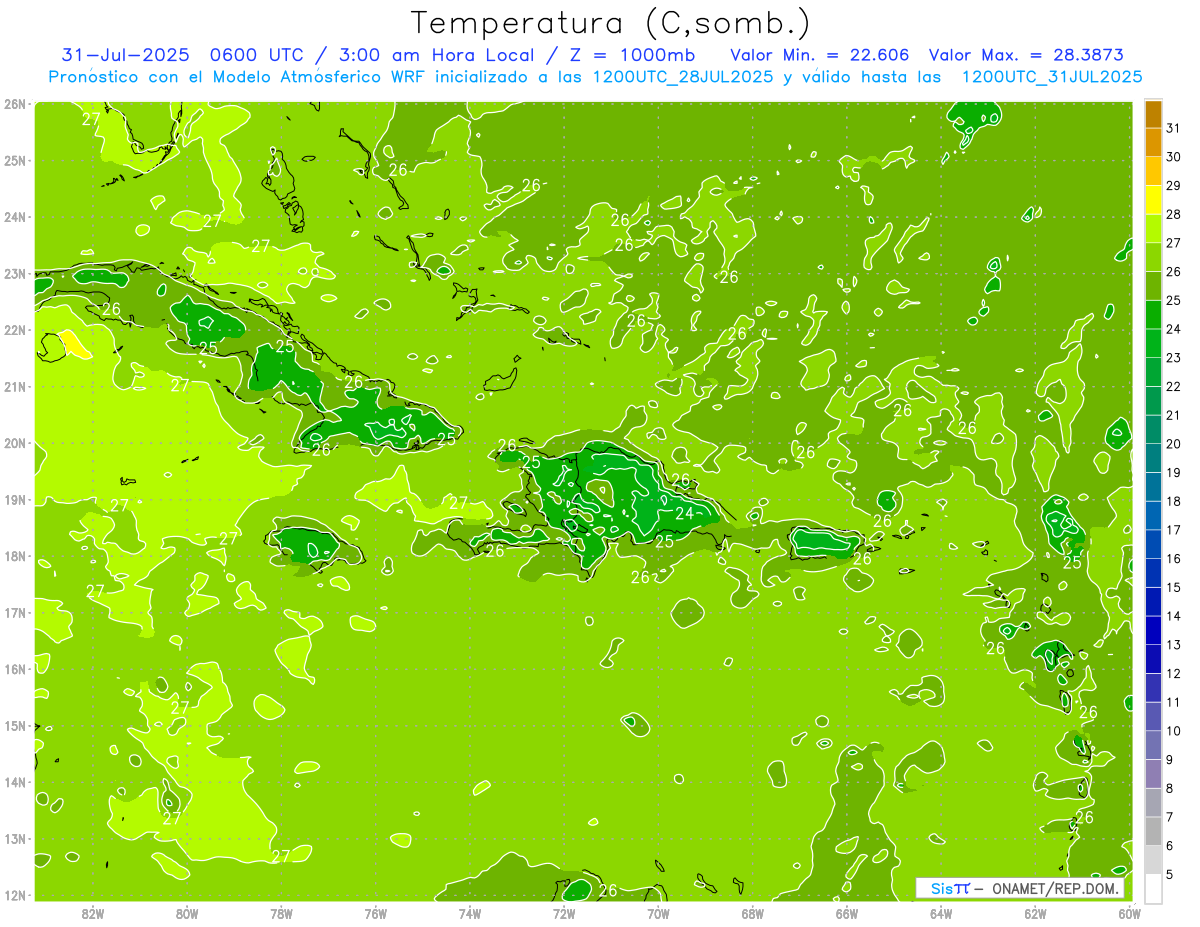Click the 80W longitude axis label

(x=187, y=913)
